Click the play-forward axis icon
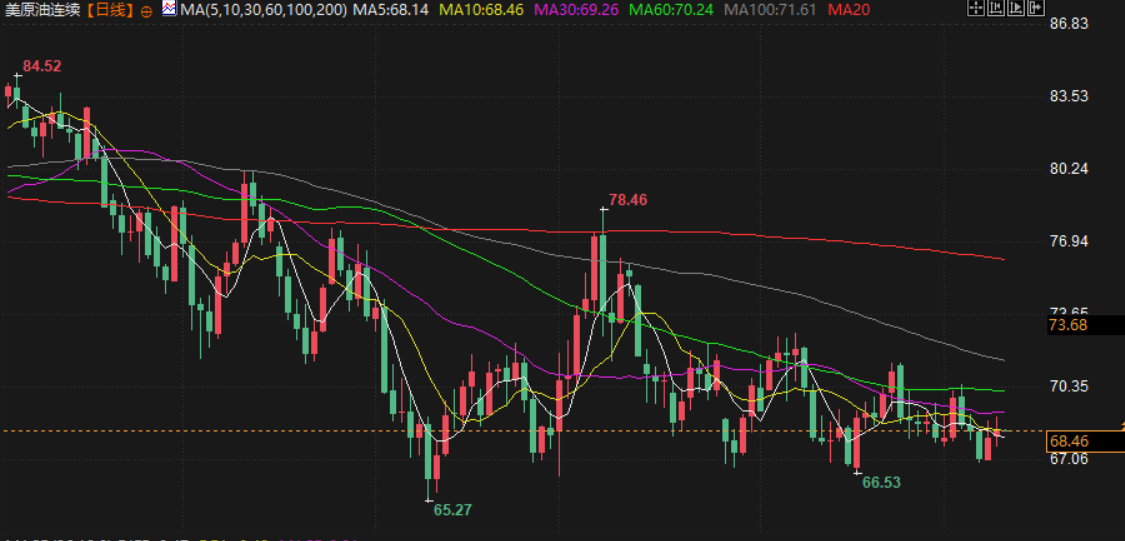 click(x=1016, y=8)
